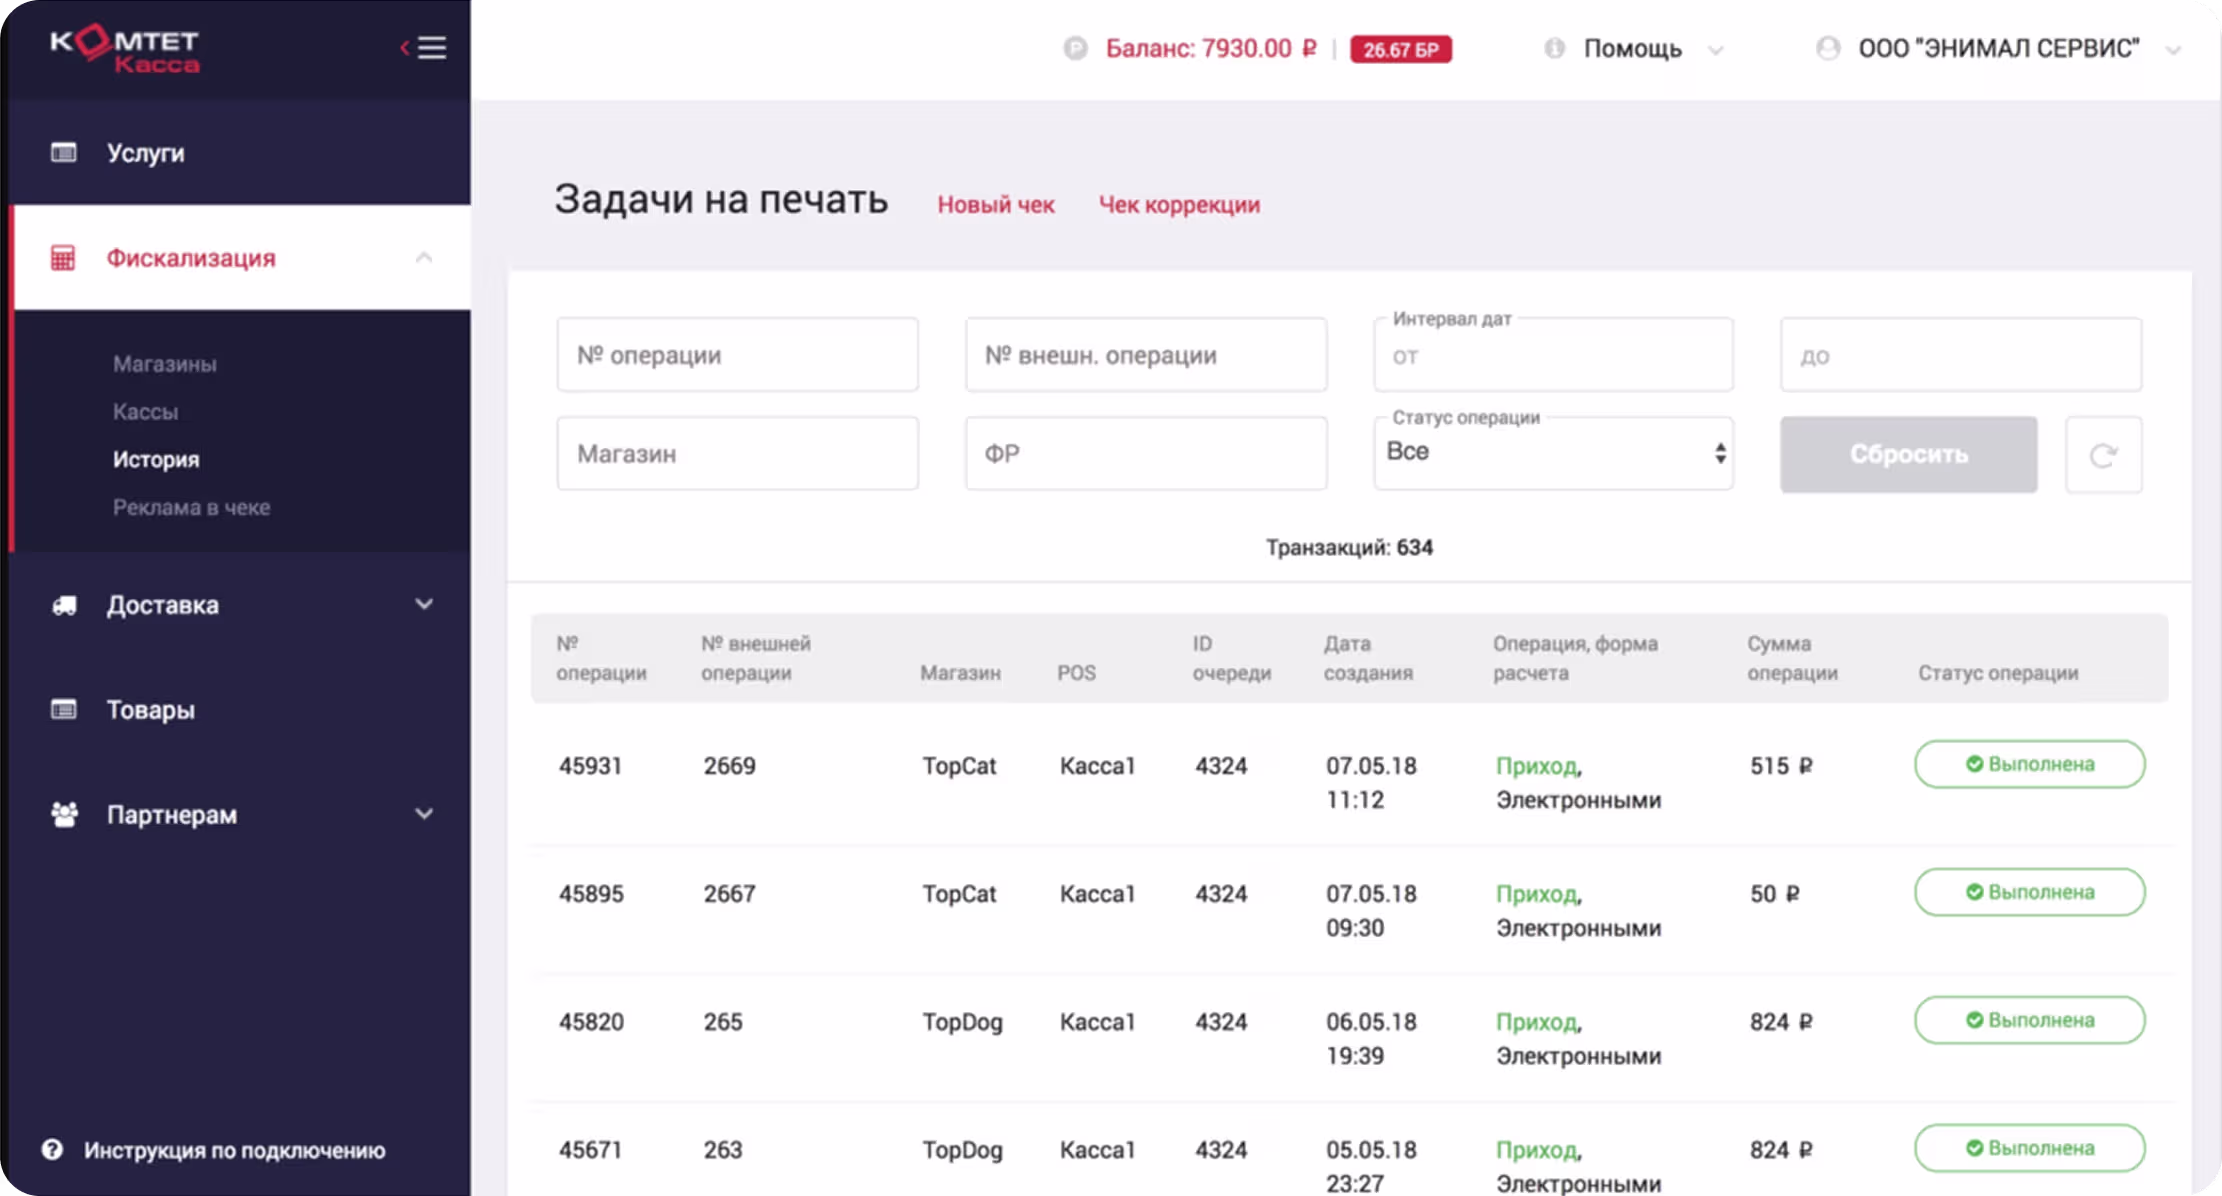The image size is (2222, 1196).
Task: Click the ruble balance icon in header
Action: point(1075,49)
